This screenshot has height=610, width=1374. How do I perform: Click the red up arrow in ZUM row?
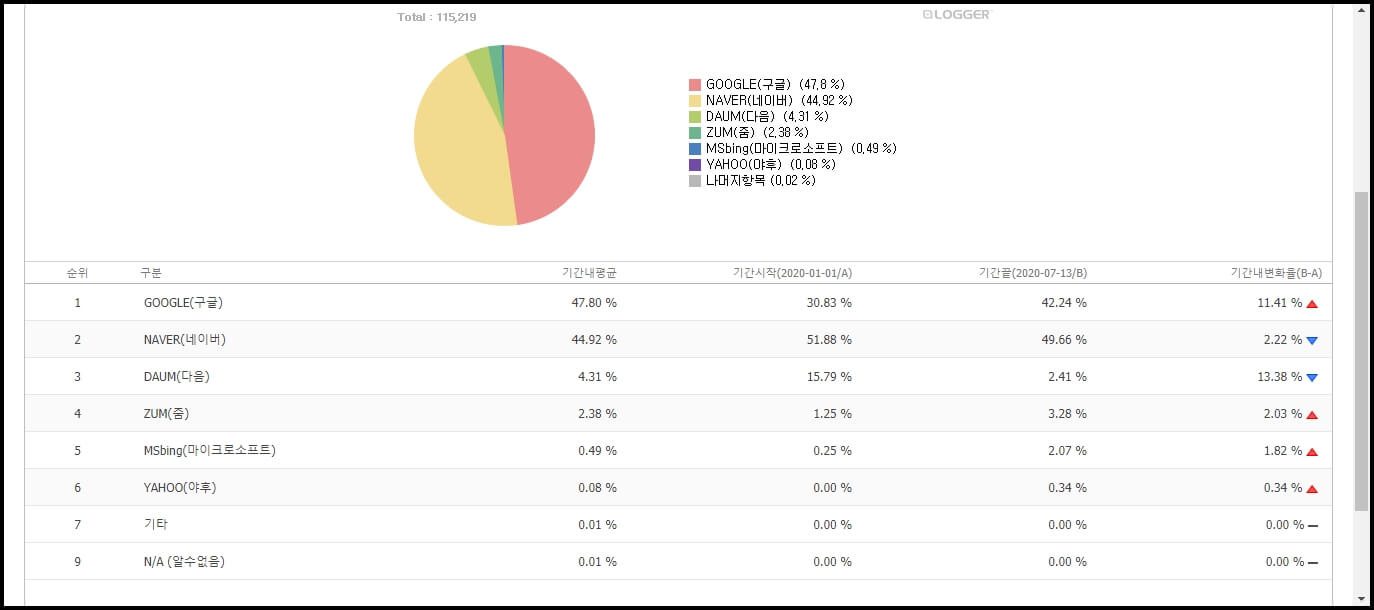click(1312, 414)
